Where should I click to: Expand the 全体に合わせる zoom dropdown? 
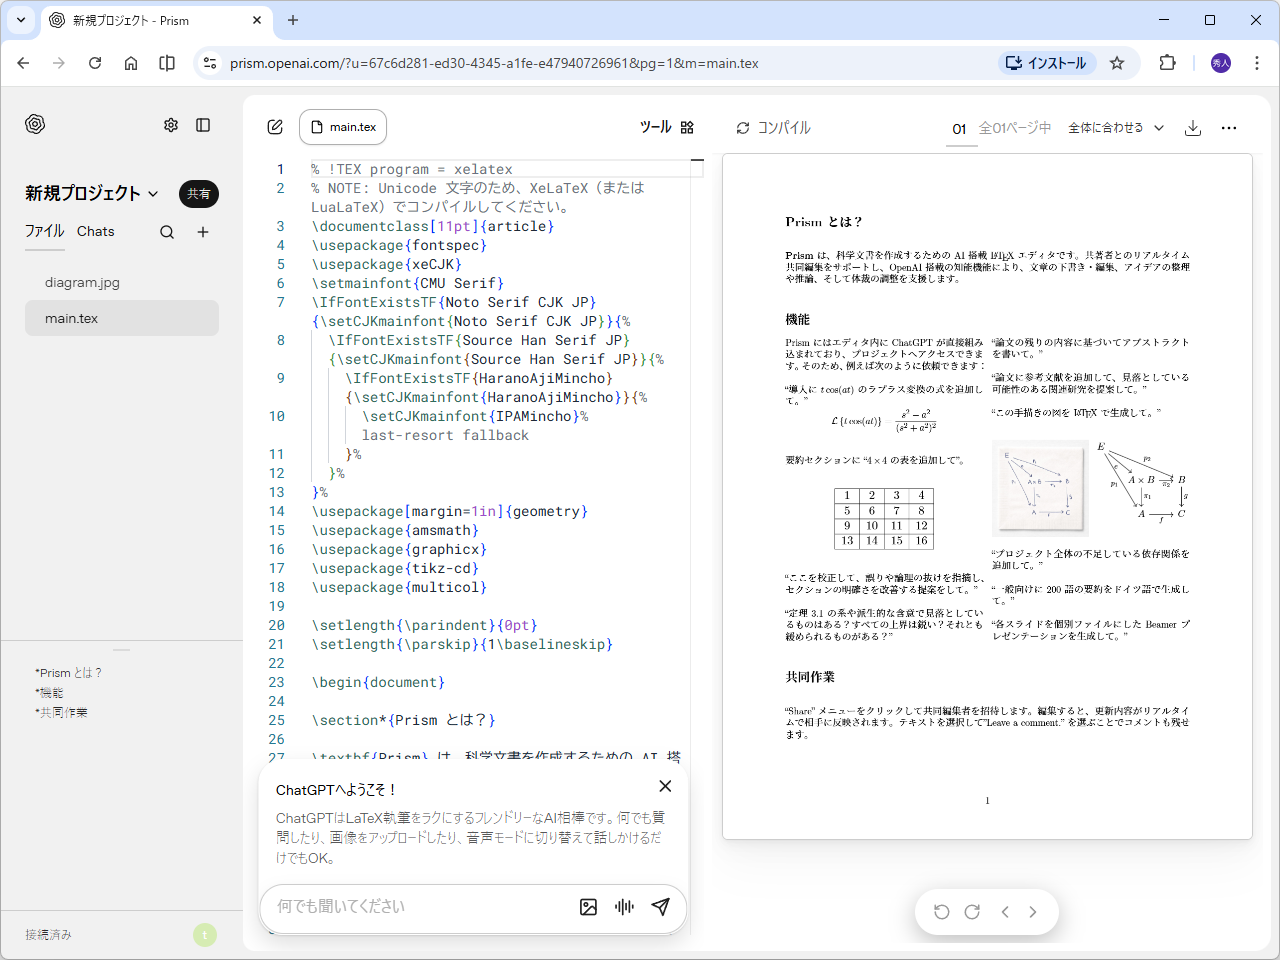(x=1115, y=128)
